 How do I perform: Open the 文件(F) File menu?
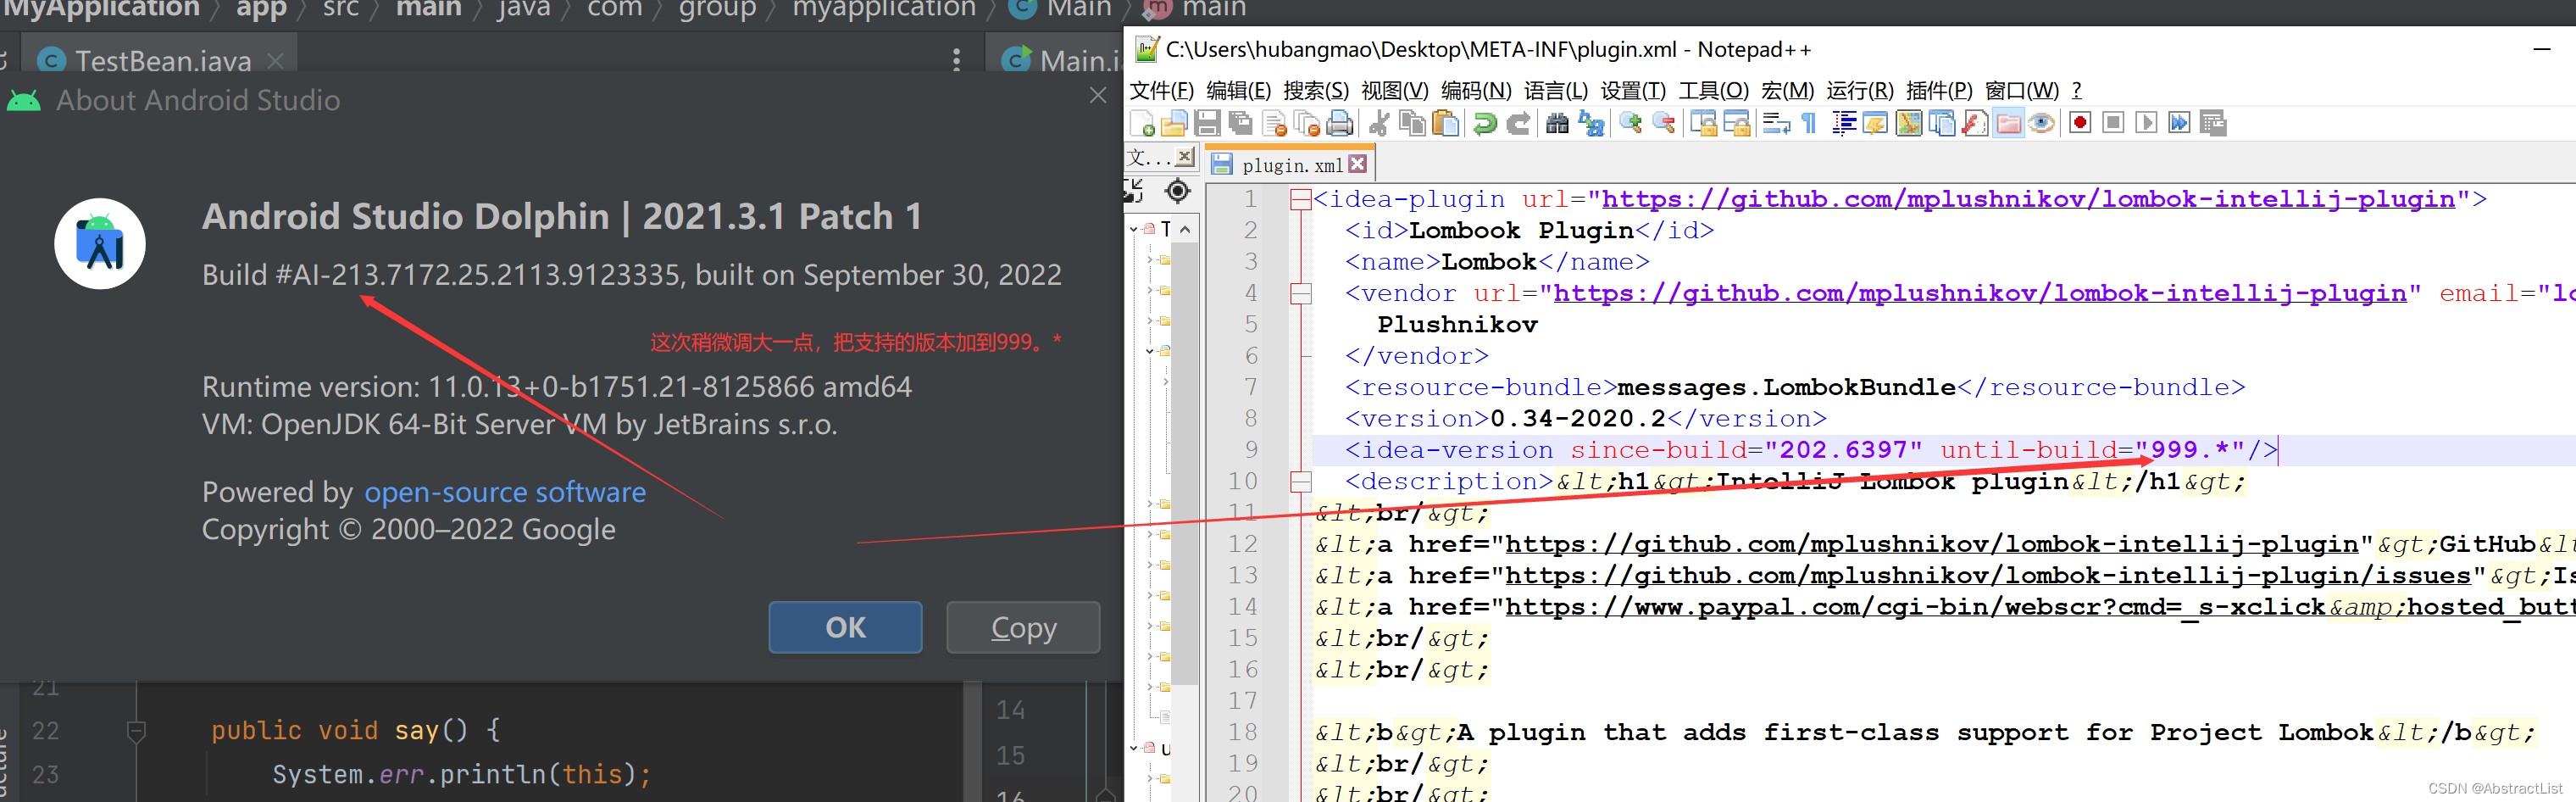click(1161, 91)
